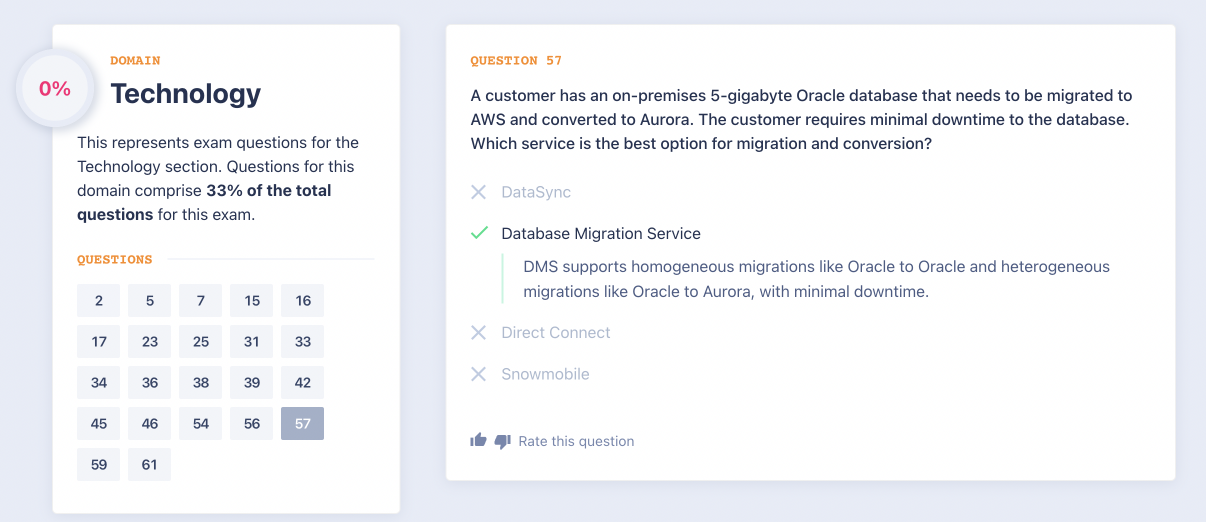The image size is (1206, 522).
Task: Navigate to question 56
Action: click(x=252, y=423)
